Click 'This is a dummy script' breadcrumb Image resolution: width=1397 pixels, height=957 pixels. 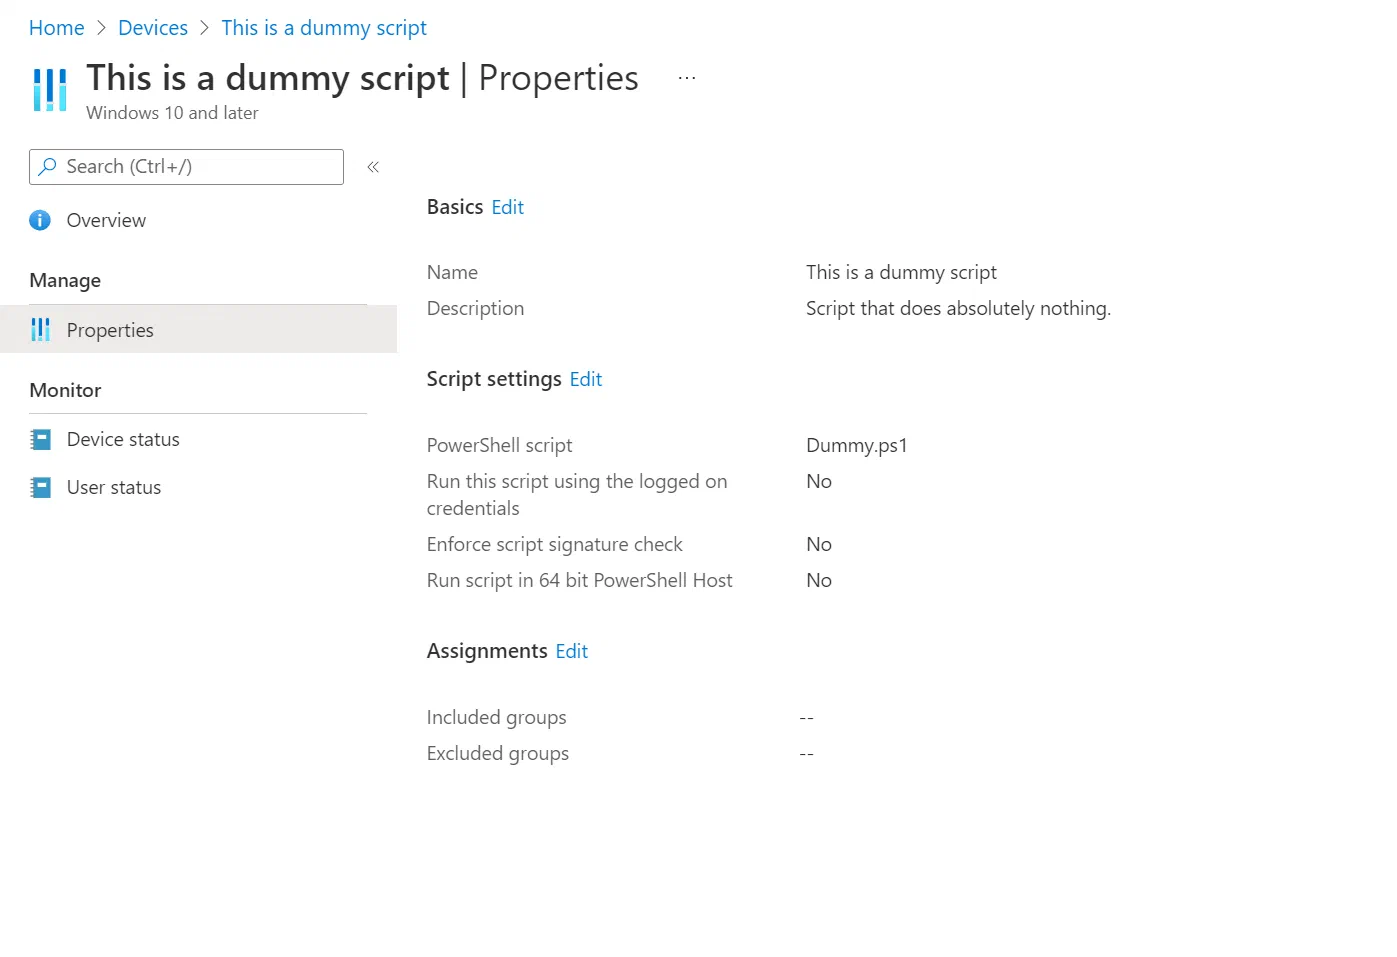point(324,28)
